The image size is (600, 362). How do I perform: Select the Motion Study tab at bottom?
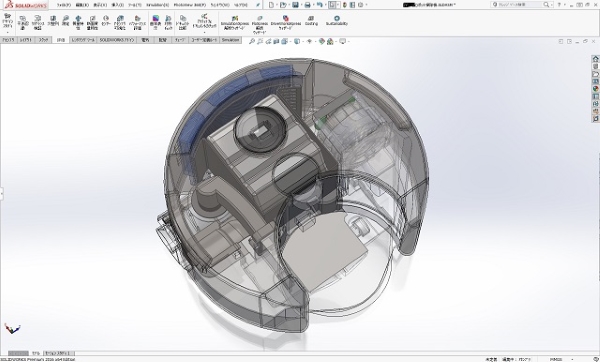[58, 353]
